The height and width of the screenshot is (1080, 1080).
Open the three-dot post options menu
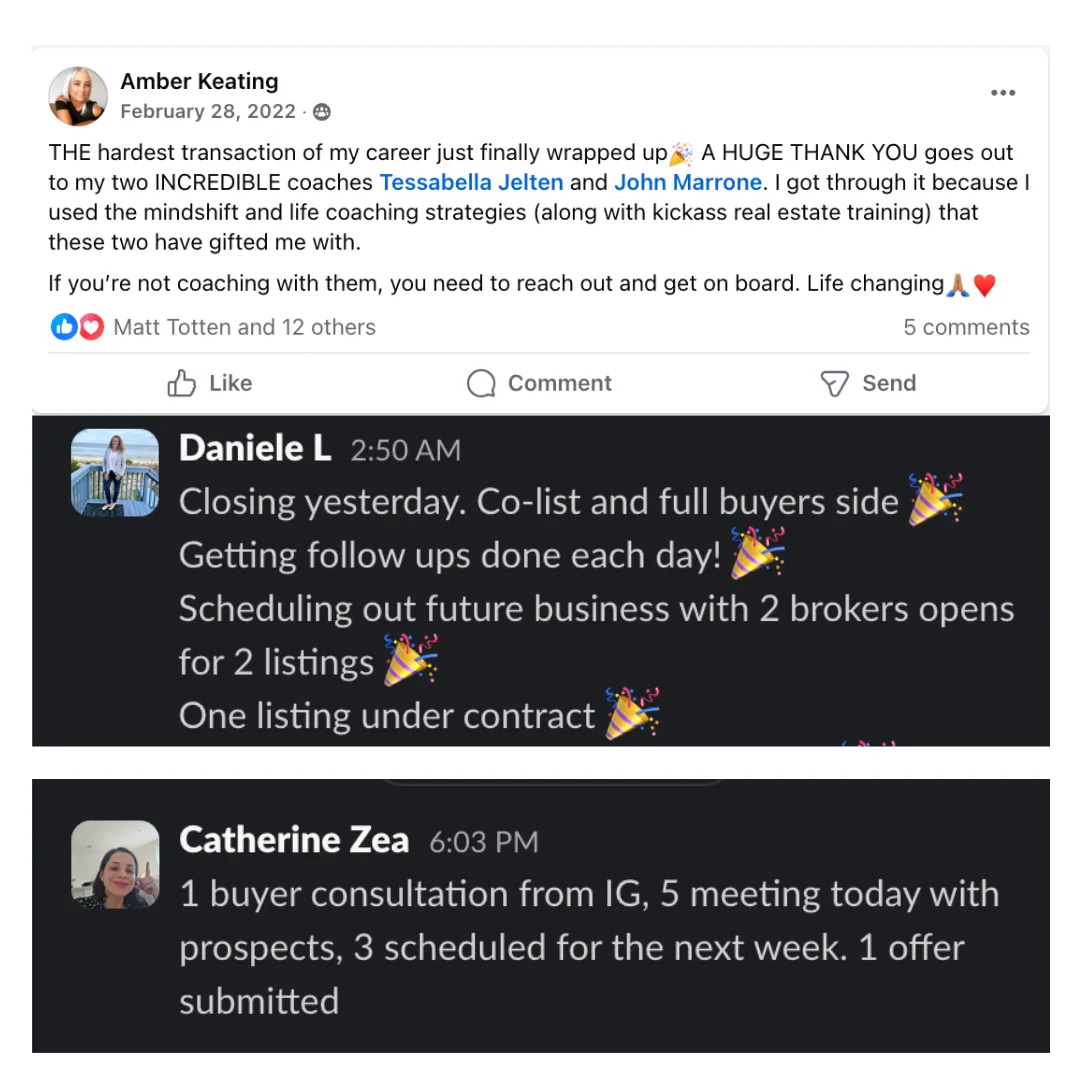click(x=1002, y=93)
